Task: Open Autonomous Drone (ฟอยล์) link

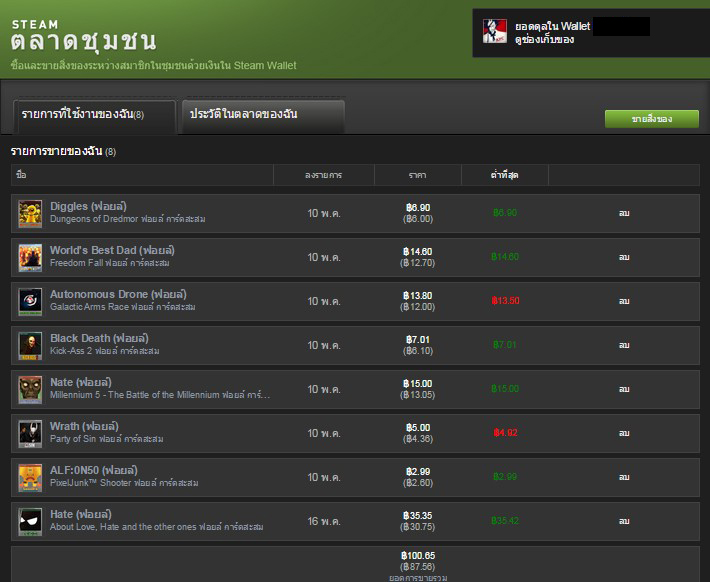Action: 118,294
